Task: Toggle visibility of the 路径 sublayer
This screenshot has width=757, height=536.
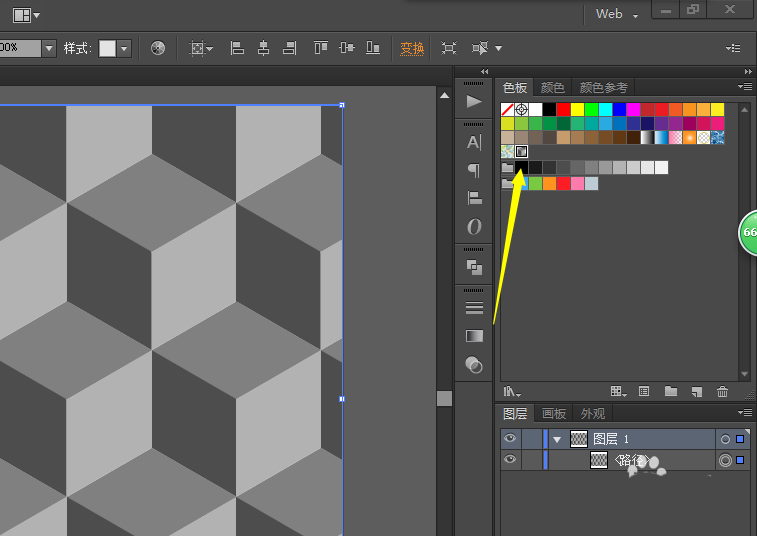Action: coord(510,460)
